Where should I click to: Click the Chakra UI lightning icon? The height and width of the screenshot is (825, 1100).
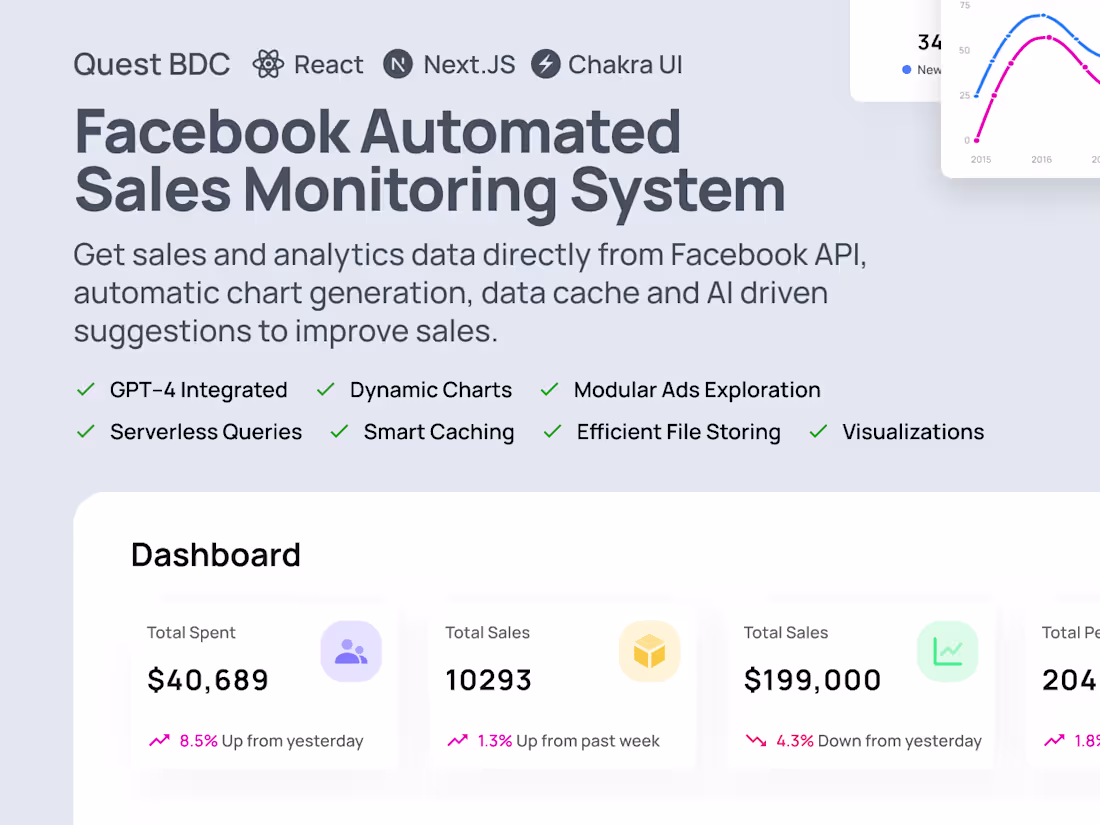[546, 64]
